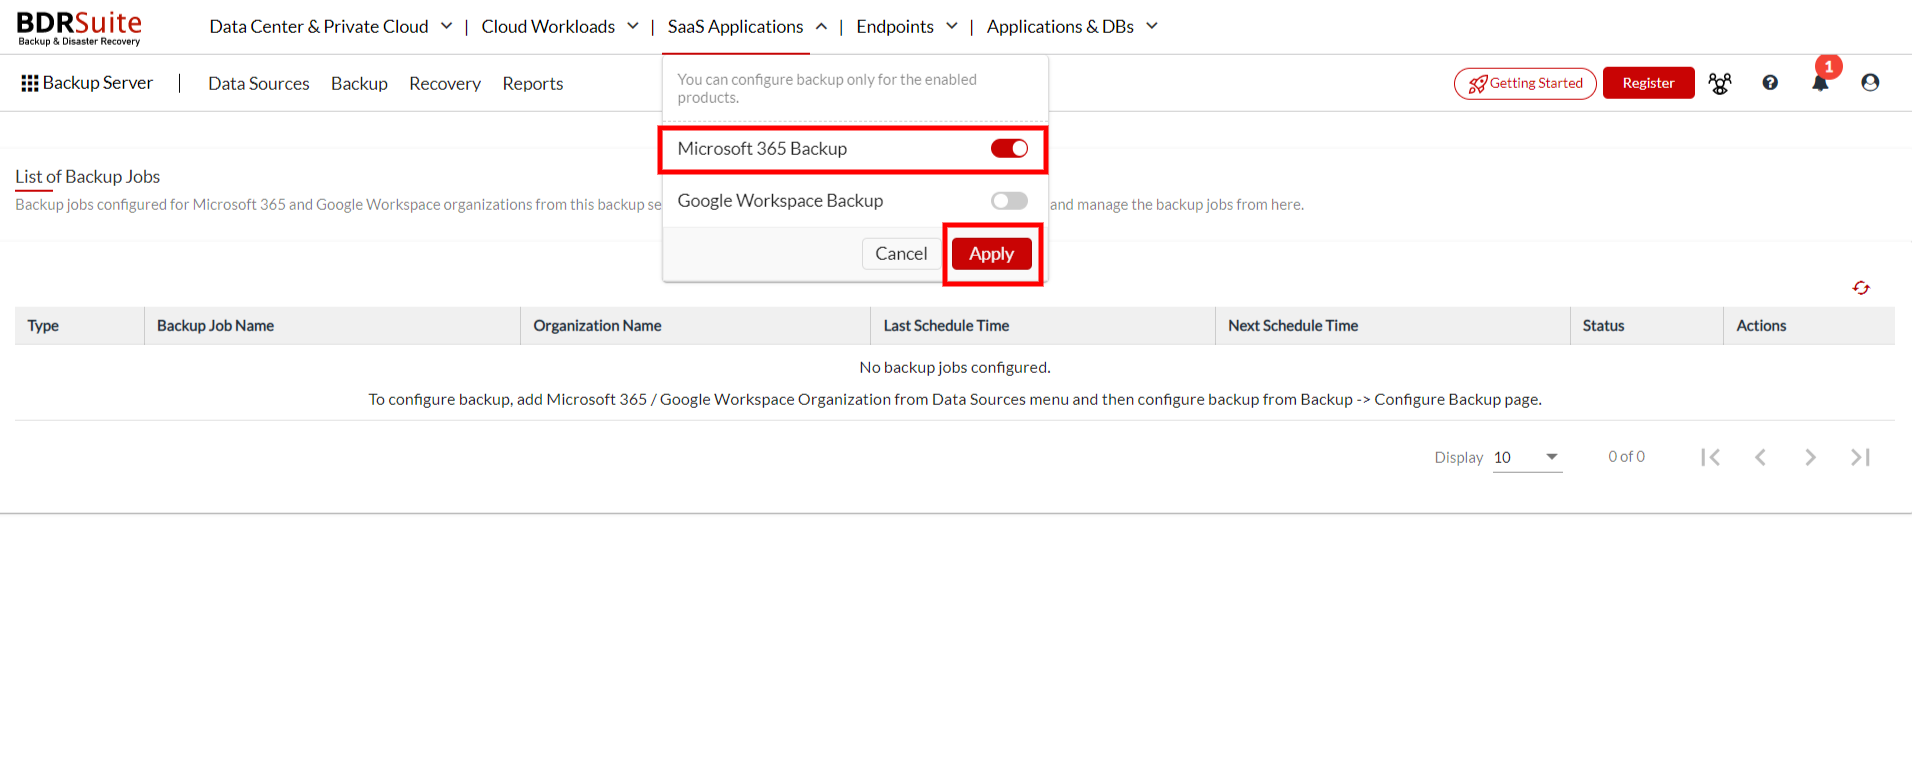Open the Backup menu
Screen dimensions: 1912x772
click(x=359, y=84)
